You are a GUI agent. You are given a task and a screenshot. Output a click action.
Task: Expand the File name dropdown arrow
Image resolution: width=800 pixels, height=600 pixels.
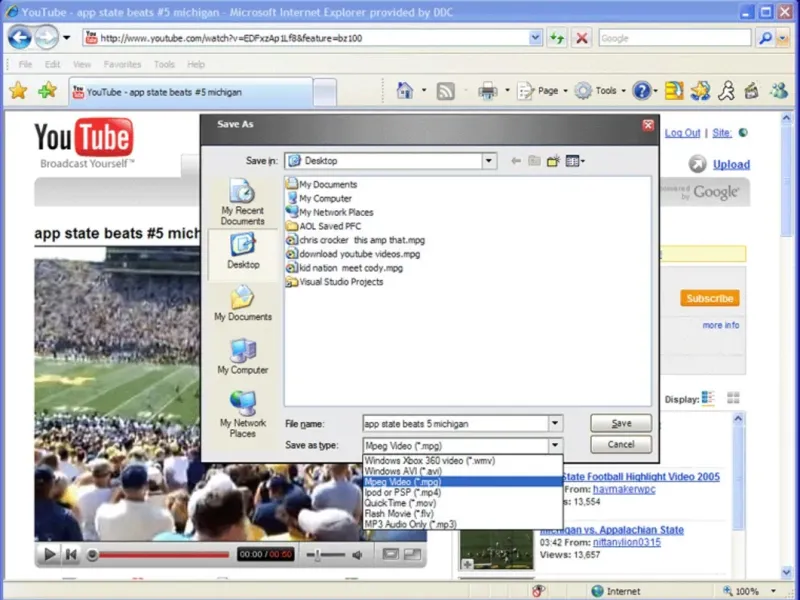point(555,423)
